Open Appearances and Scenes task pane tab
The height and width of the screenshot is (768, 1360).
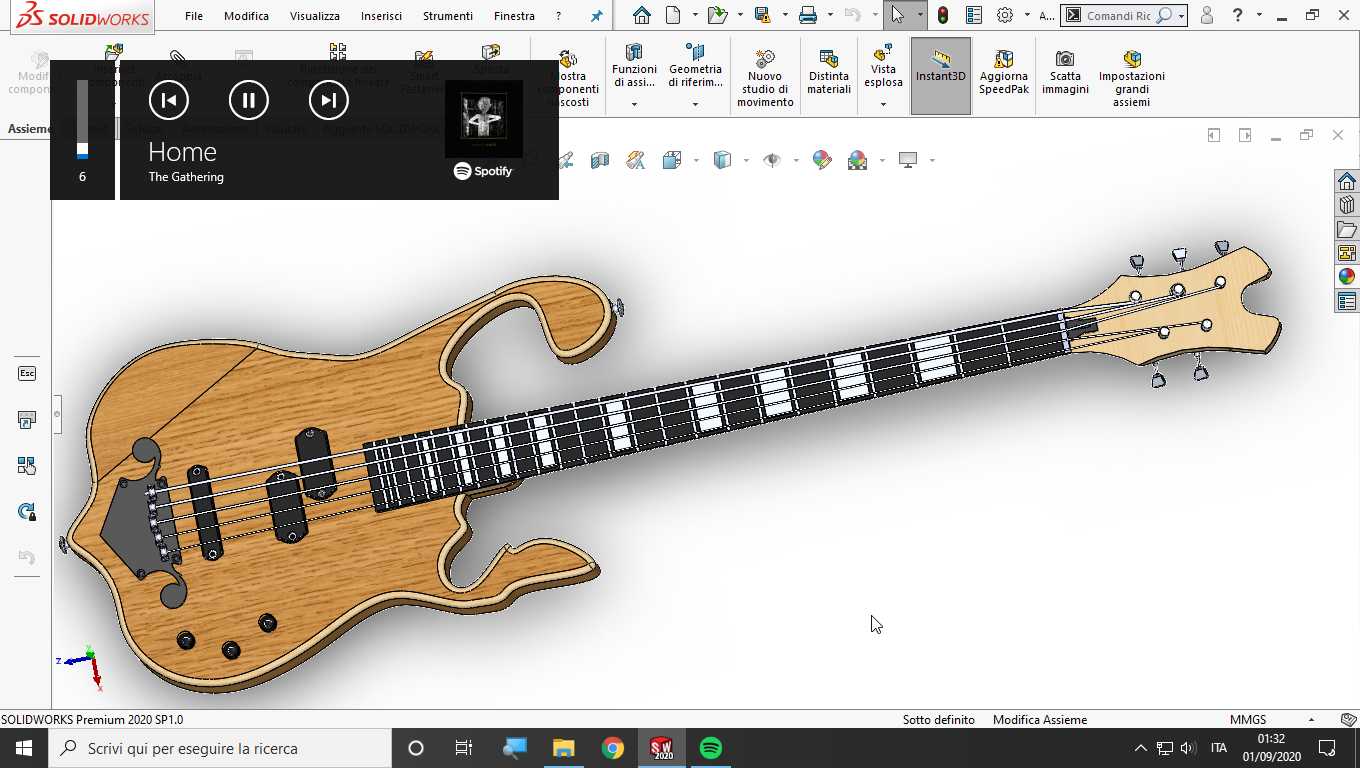1347,277
